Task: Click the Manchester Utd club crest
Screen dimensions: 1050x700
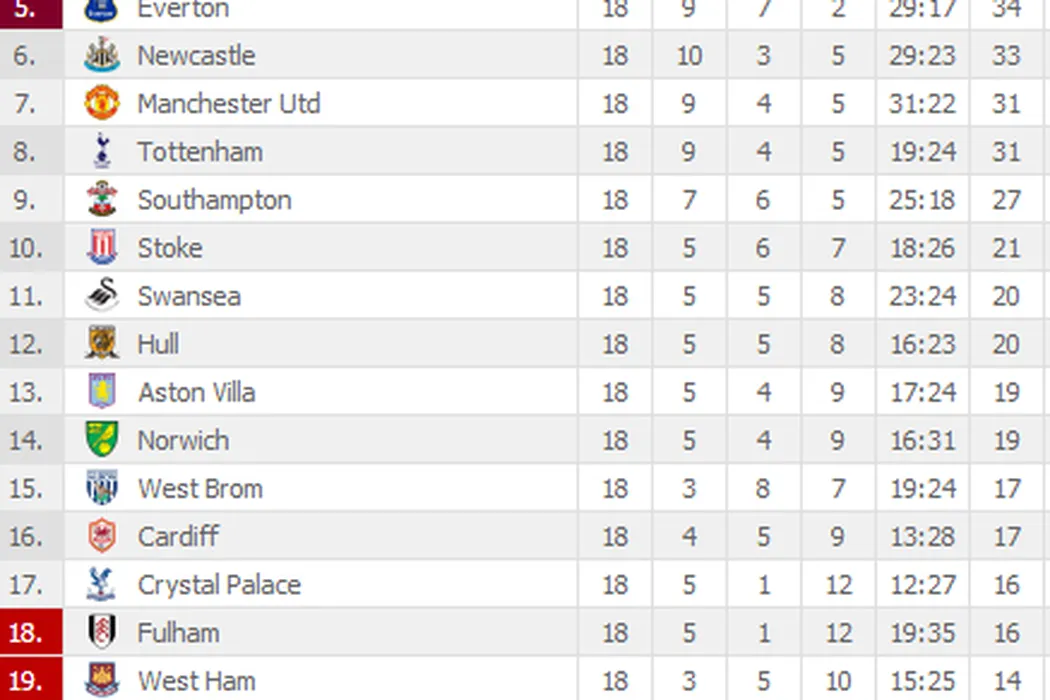Action: tap(101, 104)
